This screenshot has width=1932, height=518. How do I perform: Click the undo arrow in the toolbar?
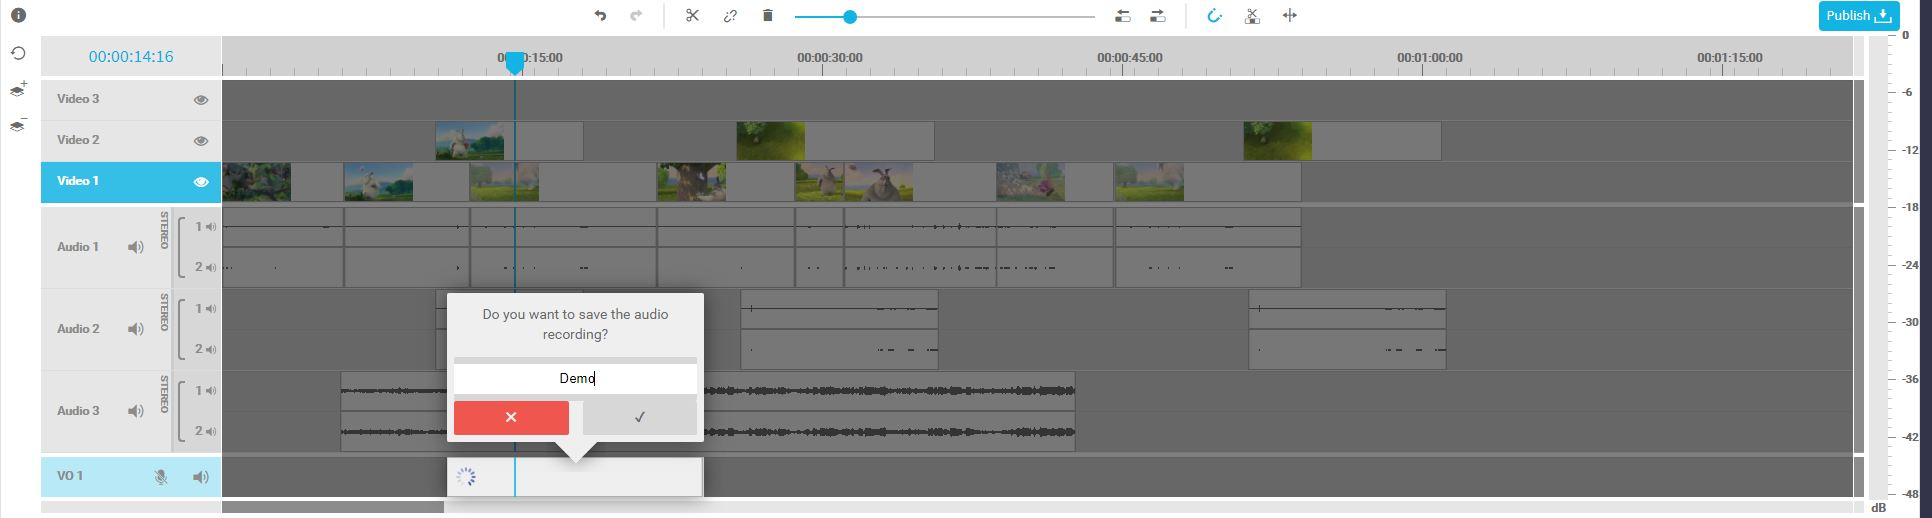tap(600, 16)
